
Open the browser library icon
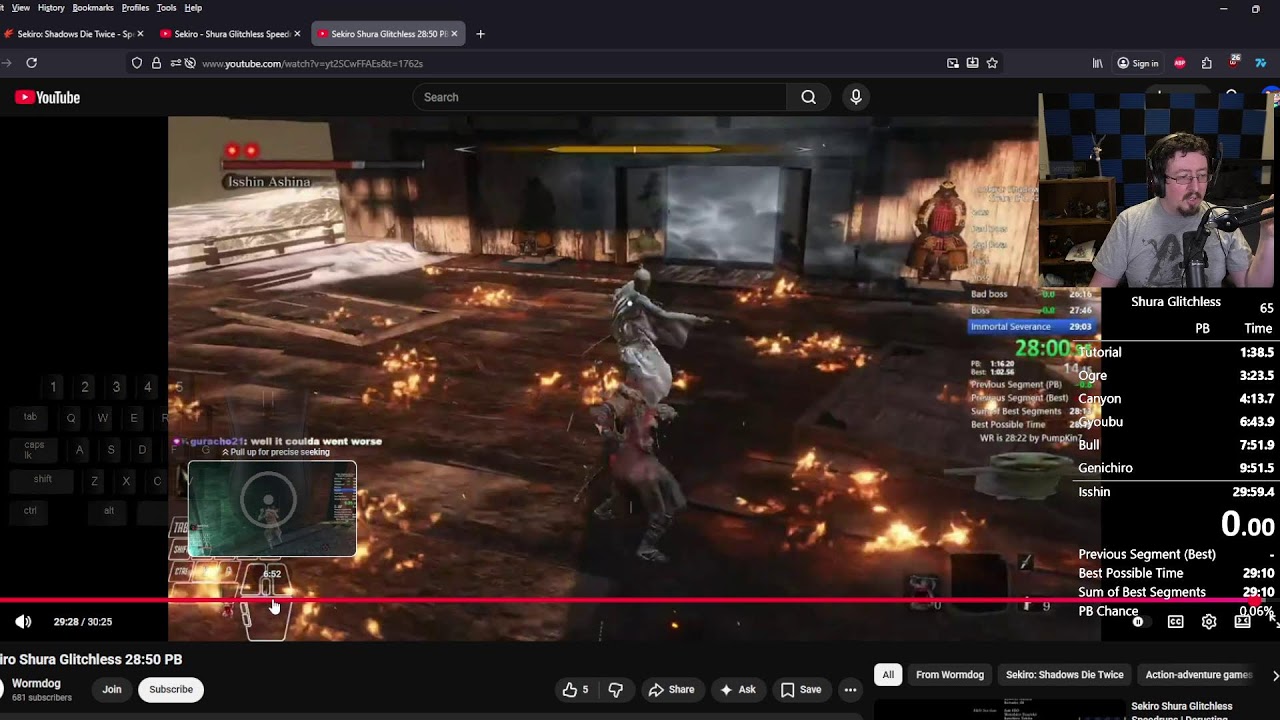pyautogui.click(x=1097, y=63)
